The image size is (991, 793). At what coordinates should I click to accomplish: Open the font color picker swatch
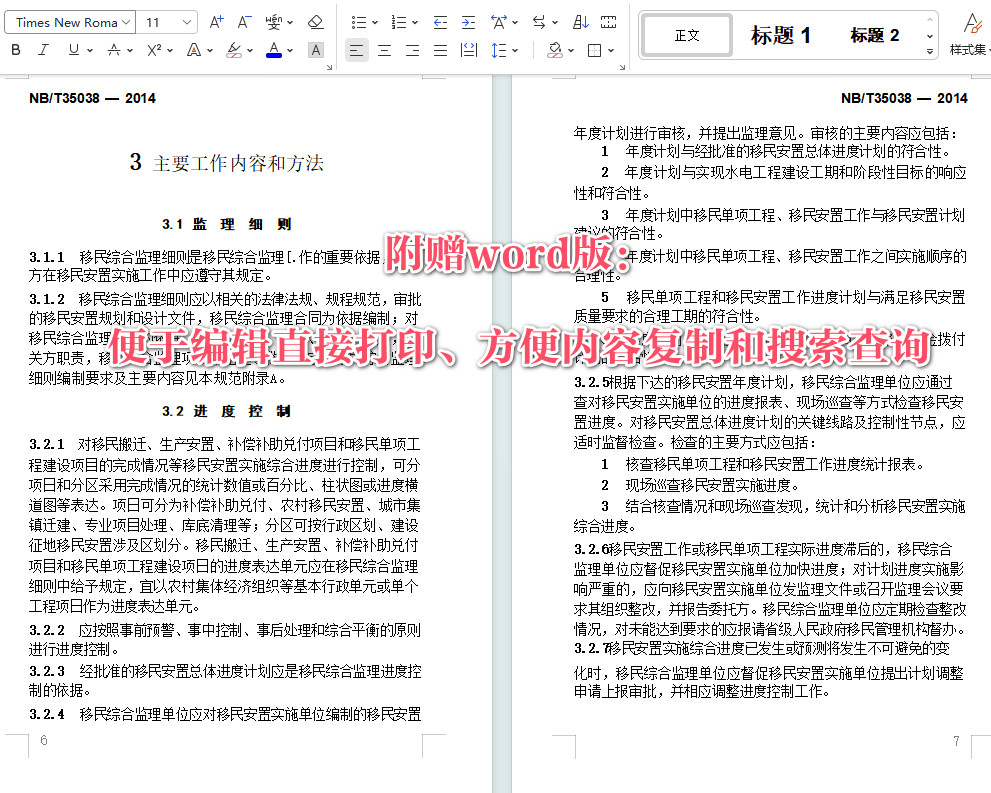272,48
